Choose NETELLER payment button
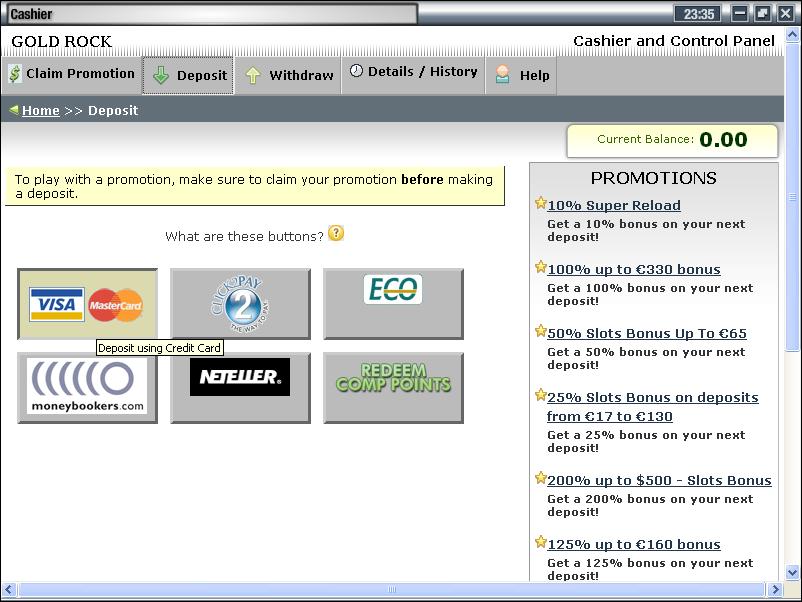The width and height of the screenshot is (802, 602). click(240, 388)
